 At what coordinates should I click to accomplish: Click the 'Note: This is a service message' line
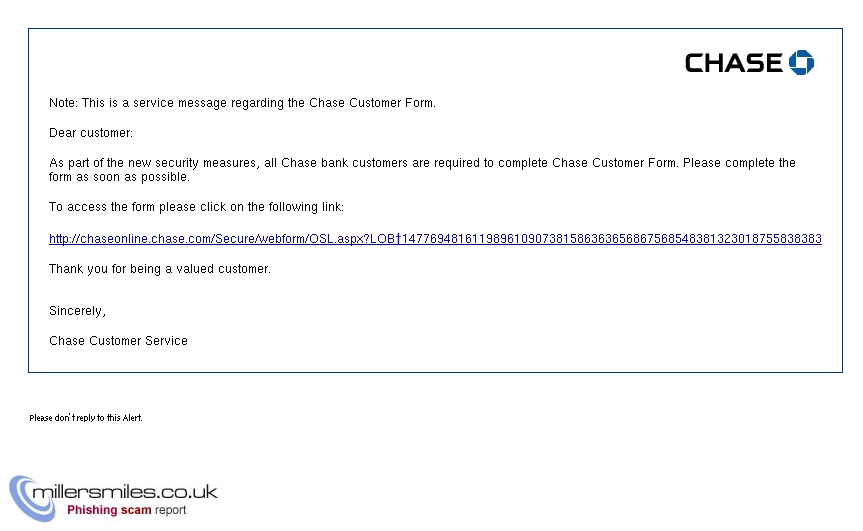242,103
